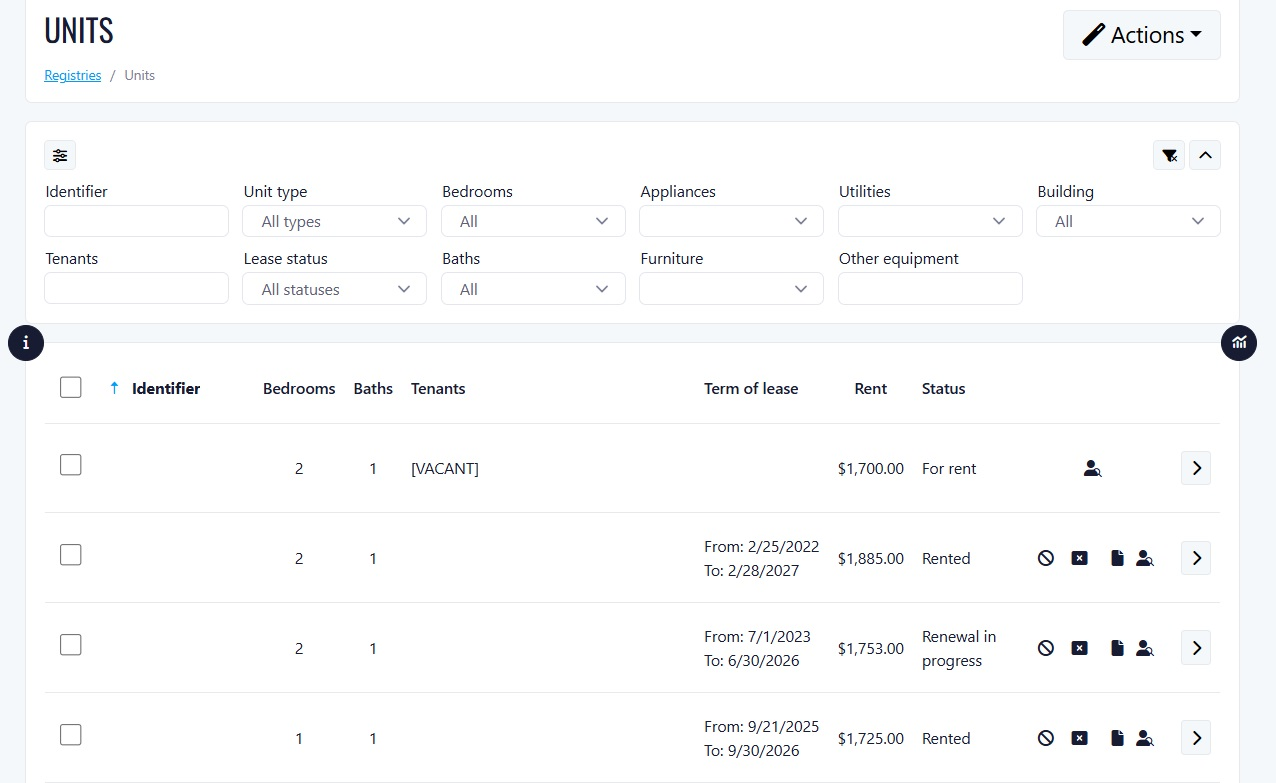Open details arrow for the $1,885.00 unit
Image resolution: width=1276 pixels, height=783 pixels.
(x=1196, y=558)
